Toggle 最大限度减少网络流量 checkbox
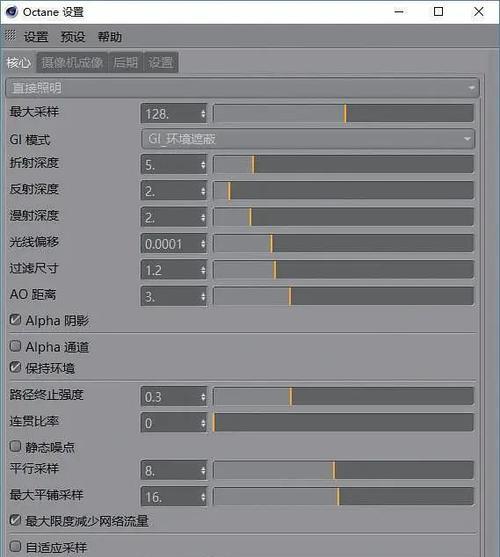This screenshot has width=500, height=557. tap(15, 520)
